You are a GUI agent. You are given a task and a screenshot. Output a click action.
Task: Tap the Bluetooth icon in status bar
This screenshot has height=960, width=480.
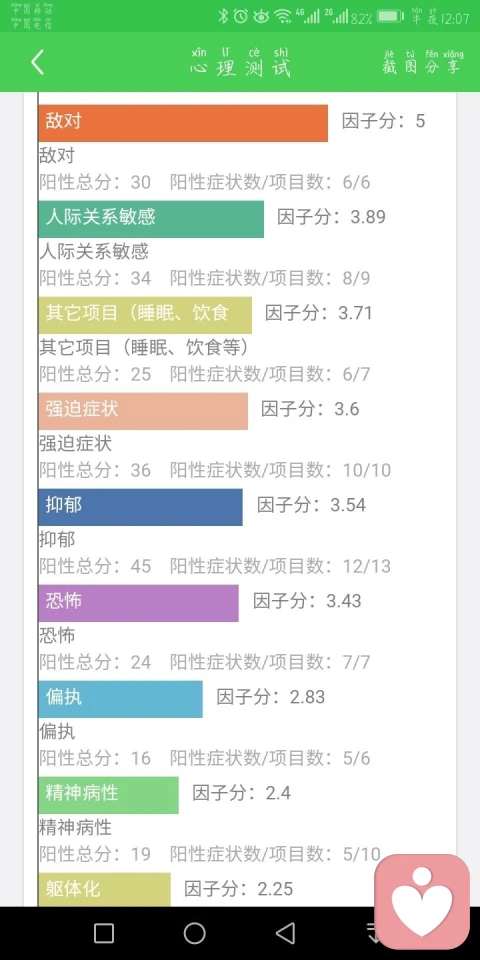click(x=223, y=17)
